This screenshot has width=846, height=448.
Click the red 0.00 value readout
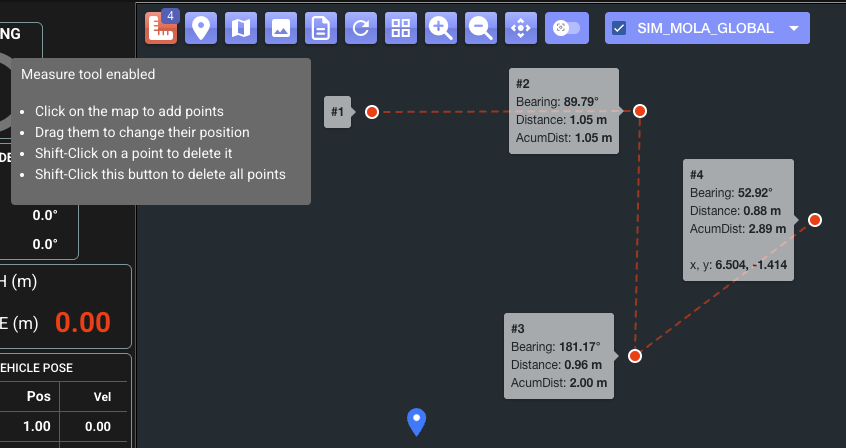[x=82, y=322]
